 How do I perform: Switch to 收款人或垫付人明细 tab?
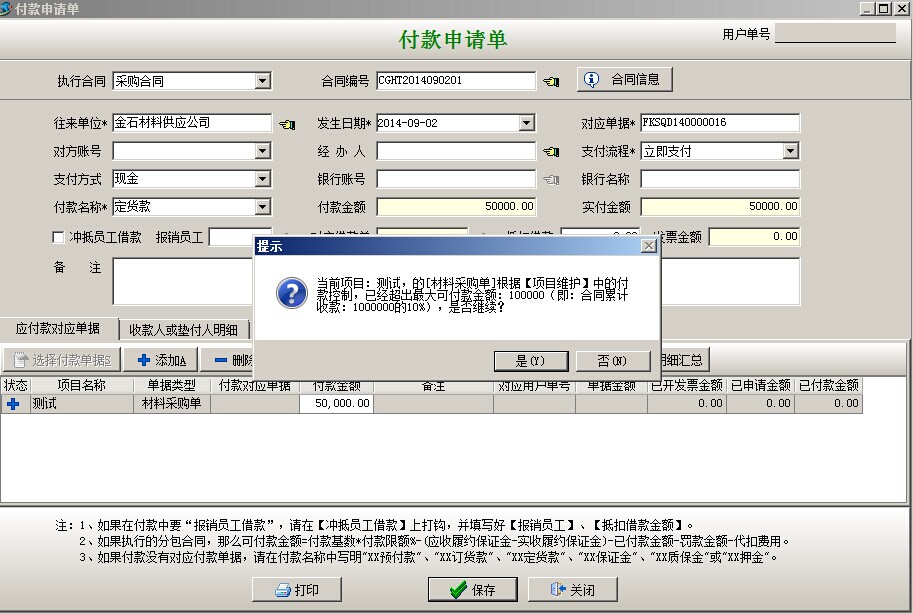(x=183, y=329)
